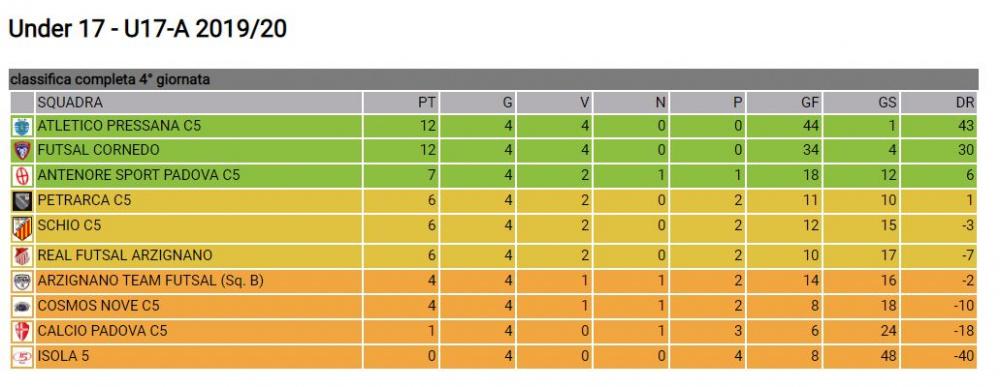Click the Calcio Padova C5 shield icon

click(22, 332)
